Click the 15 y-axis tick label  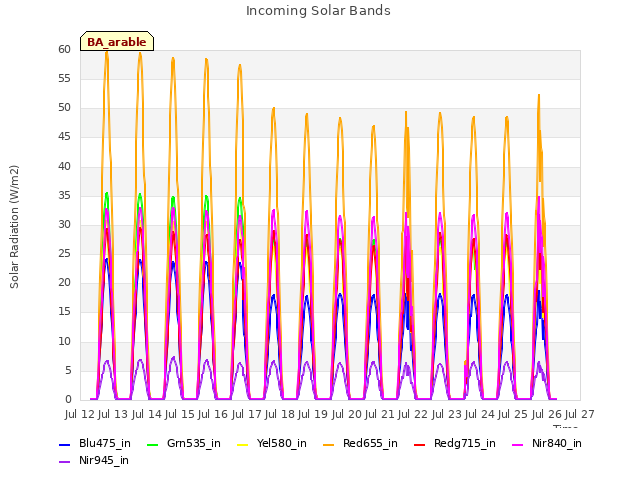click(64, 312)
